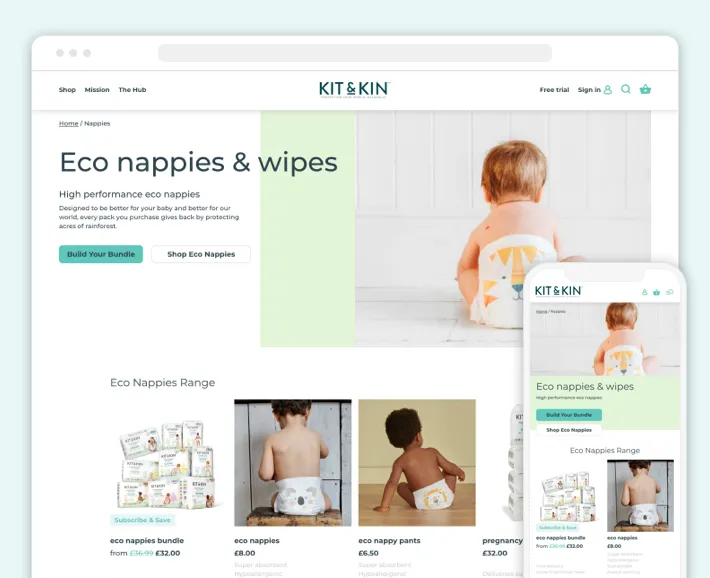Open the search magnifier icon in header
This screenshot has height=578, width=710.
click(626, 89)
